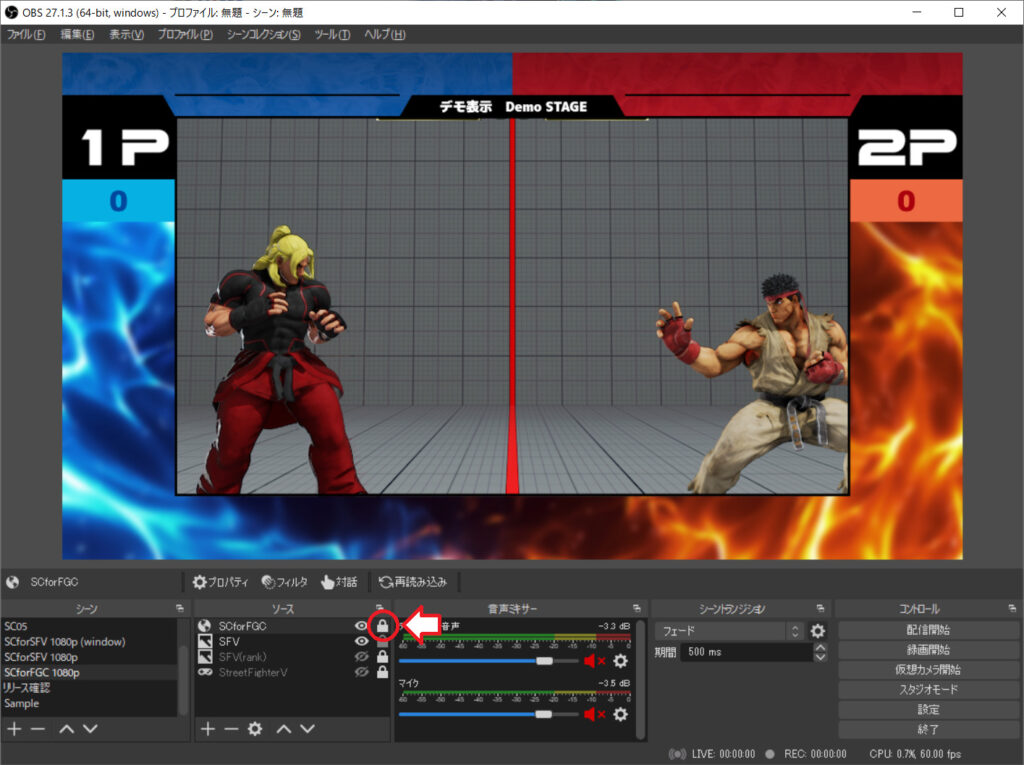Screen dimensions: 1024x765
Task: Increase the transition duration with the up arrow
Action: pyautogui.click(x=820, y=647)
